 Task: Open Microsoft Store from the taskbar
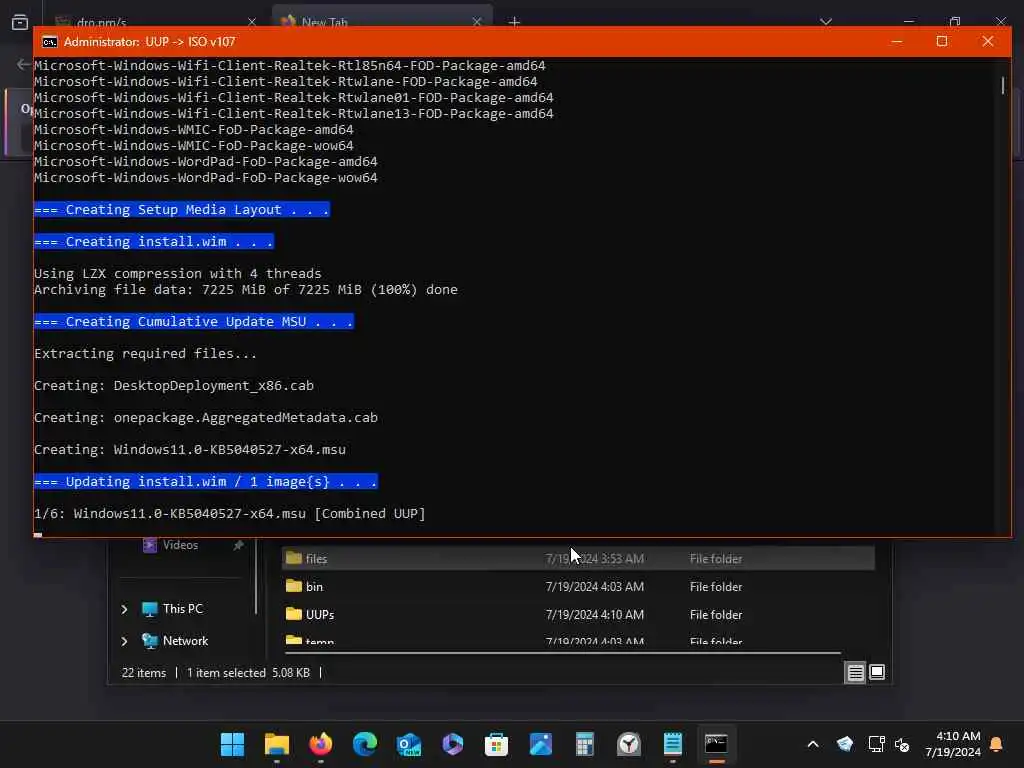pyautogui.click(x=496, y=744)
